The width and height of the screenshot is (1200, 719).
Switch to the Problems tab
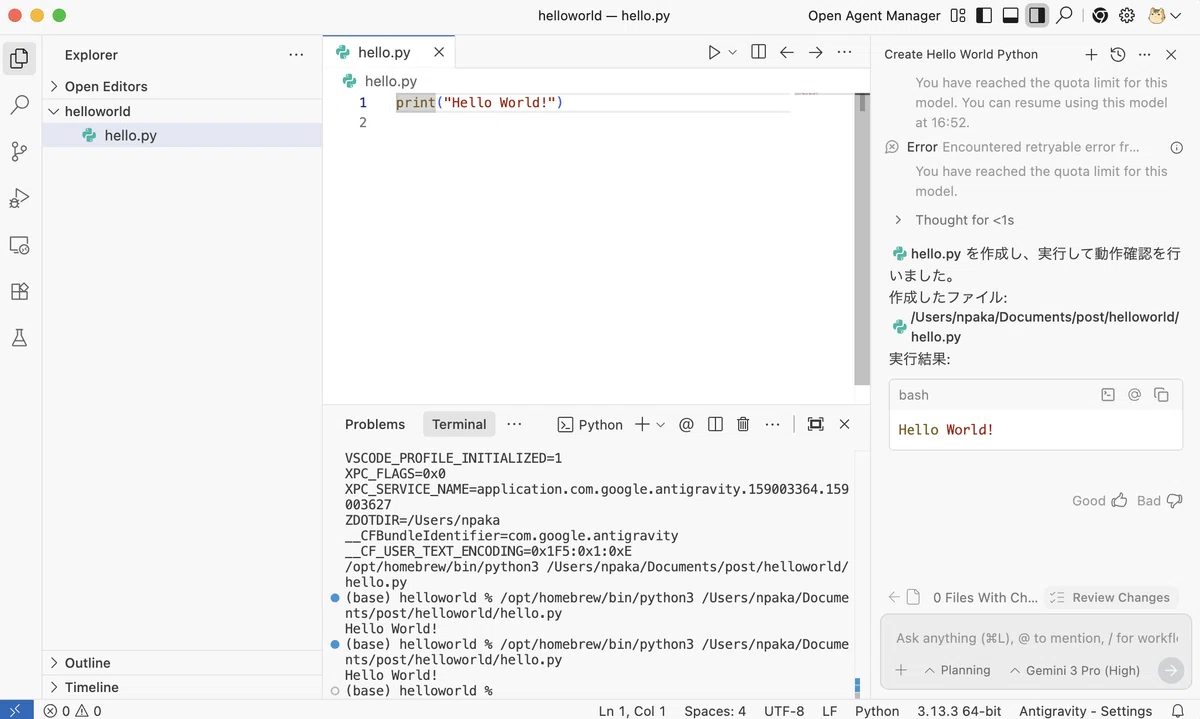(375, 424)
